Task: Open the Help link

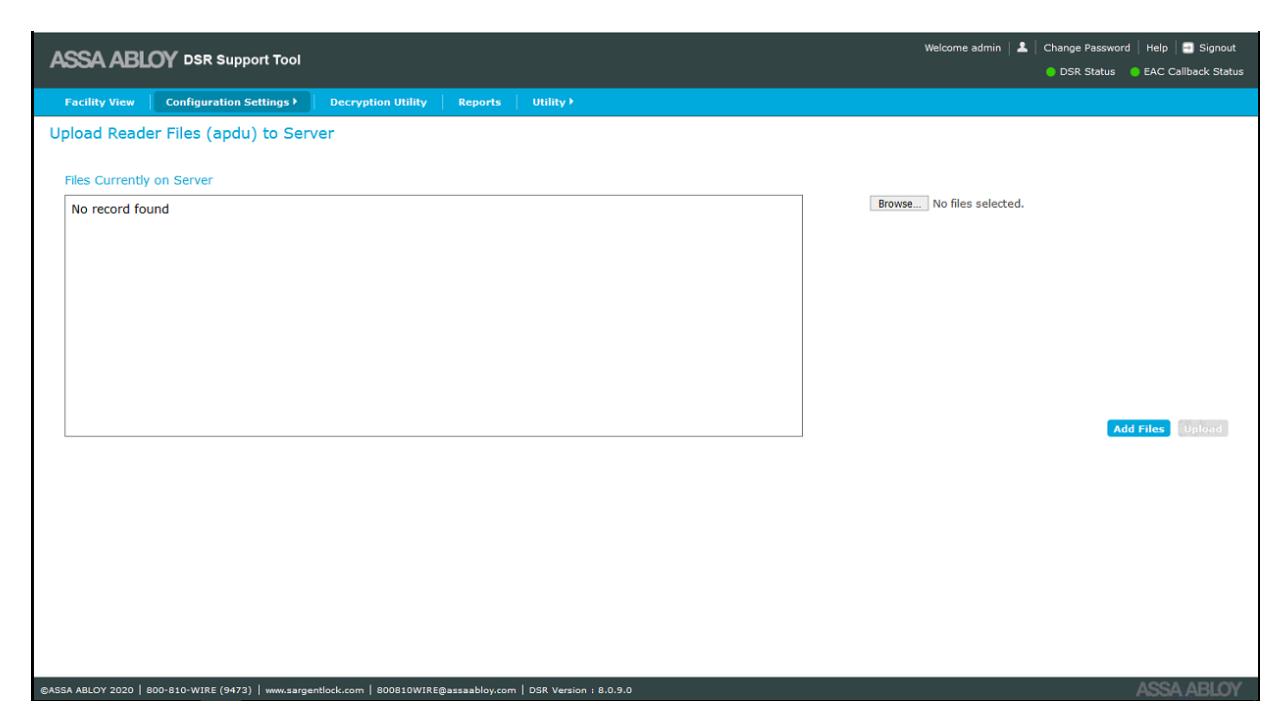Action: 1158,48
